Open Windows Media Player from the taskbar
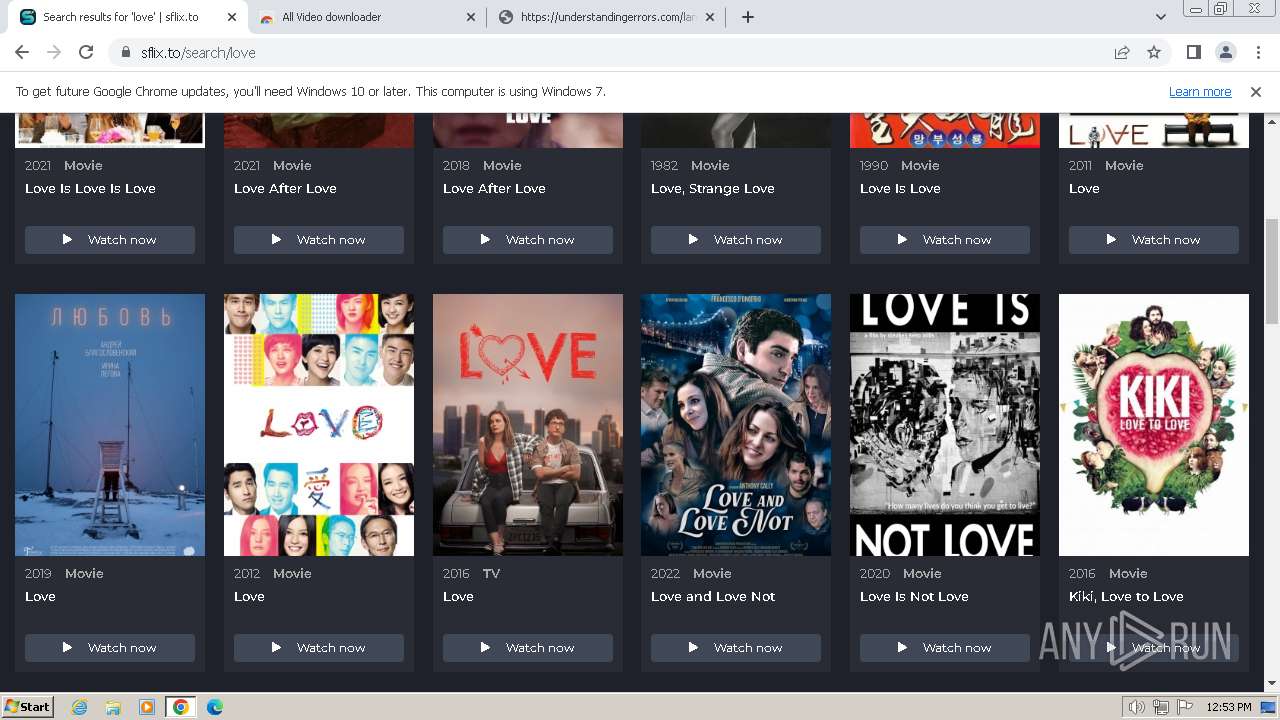 click(x=147, y=707)
